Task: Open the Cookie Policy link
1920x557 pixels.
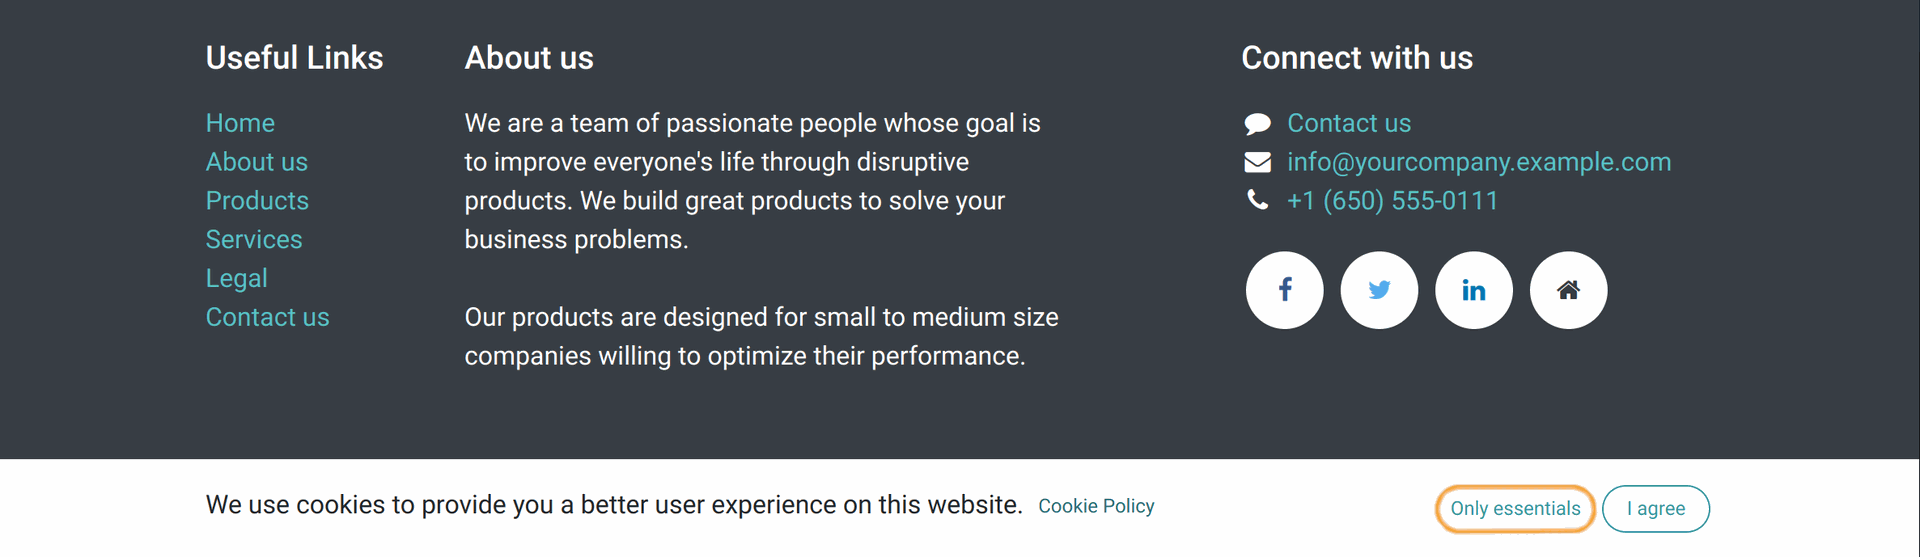Action: [x=1096, y=506]
